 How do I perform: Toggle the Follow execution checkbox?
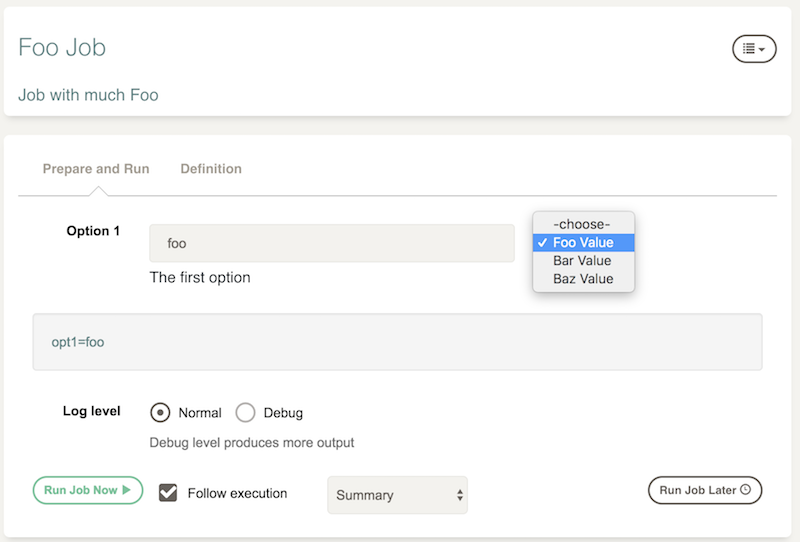[168, 493]
